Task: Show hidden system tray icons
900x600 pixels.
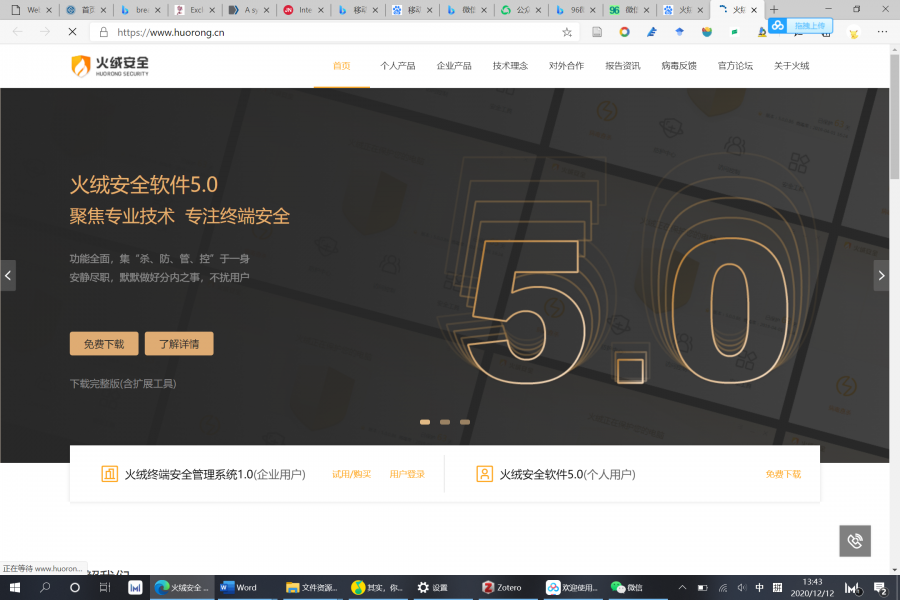Action: [x=682, y=587]
